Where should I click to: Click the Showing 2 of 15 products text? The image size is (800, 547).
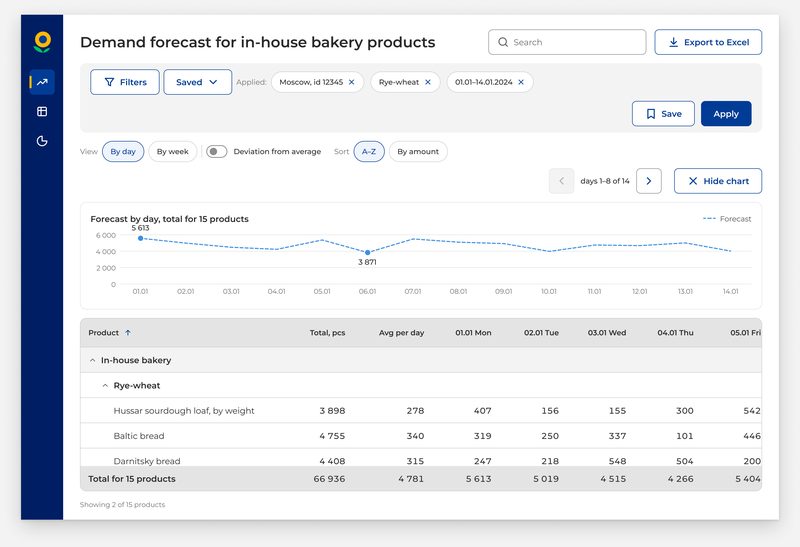click(122, 505)
